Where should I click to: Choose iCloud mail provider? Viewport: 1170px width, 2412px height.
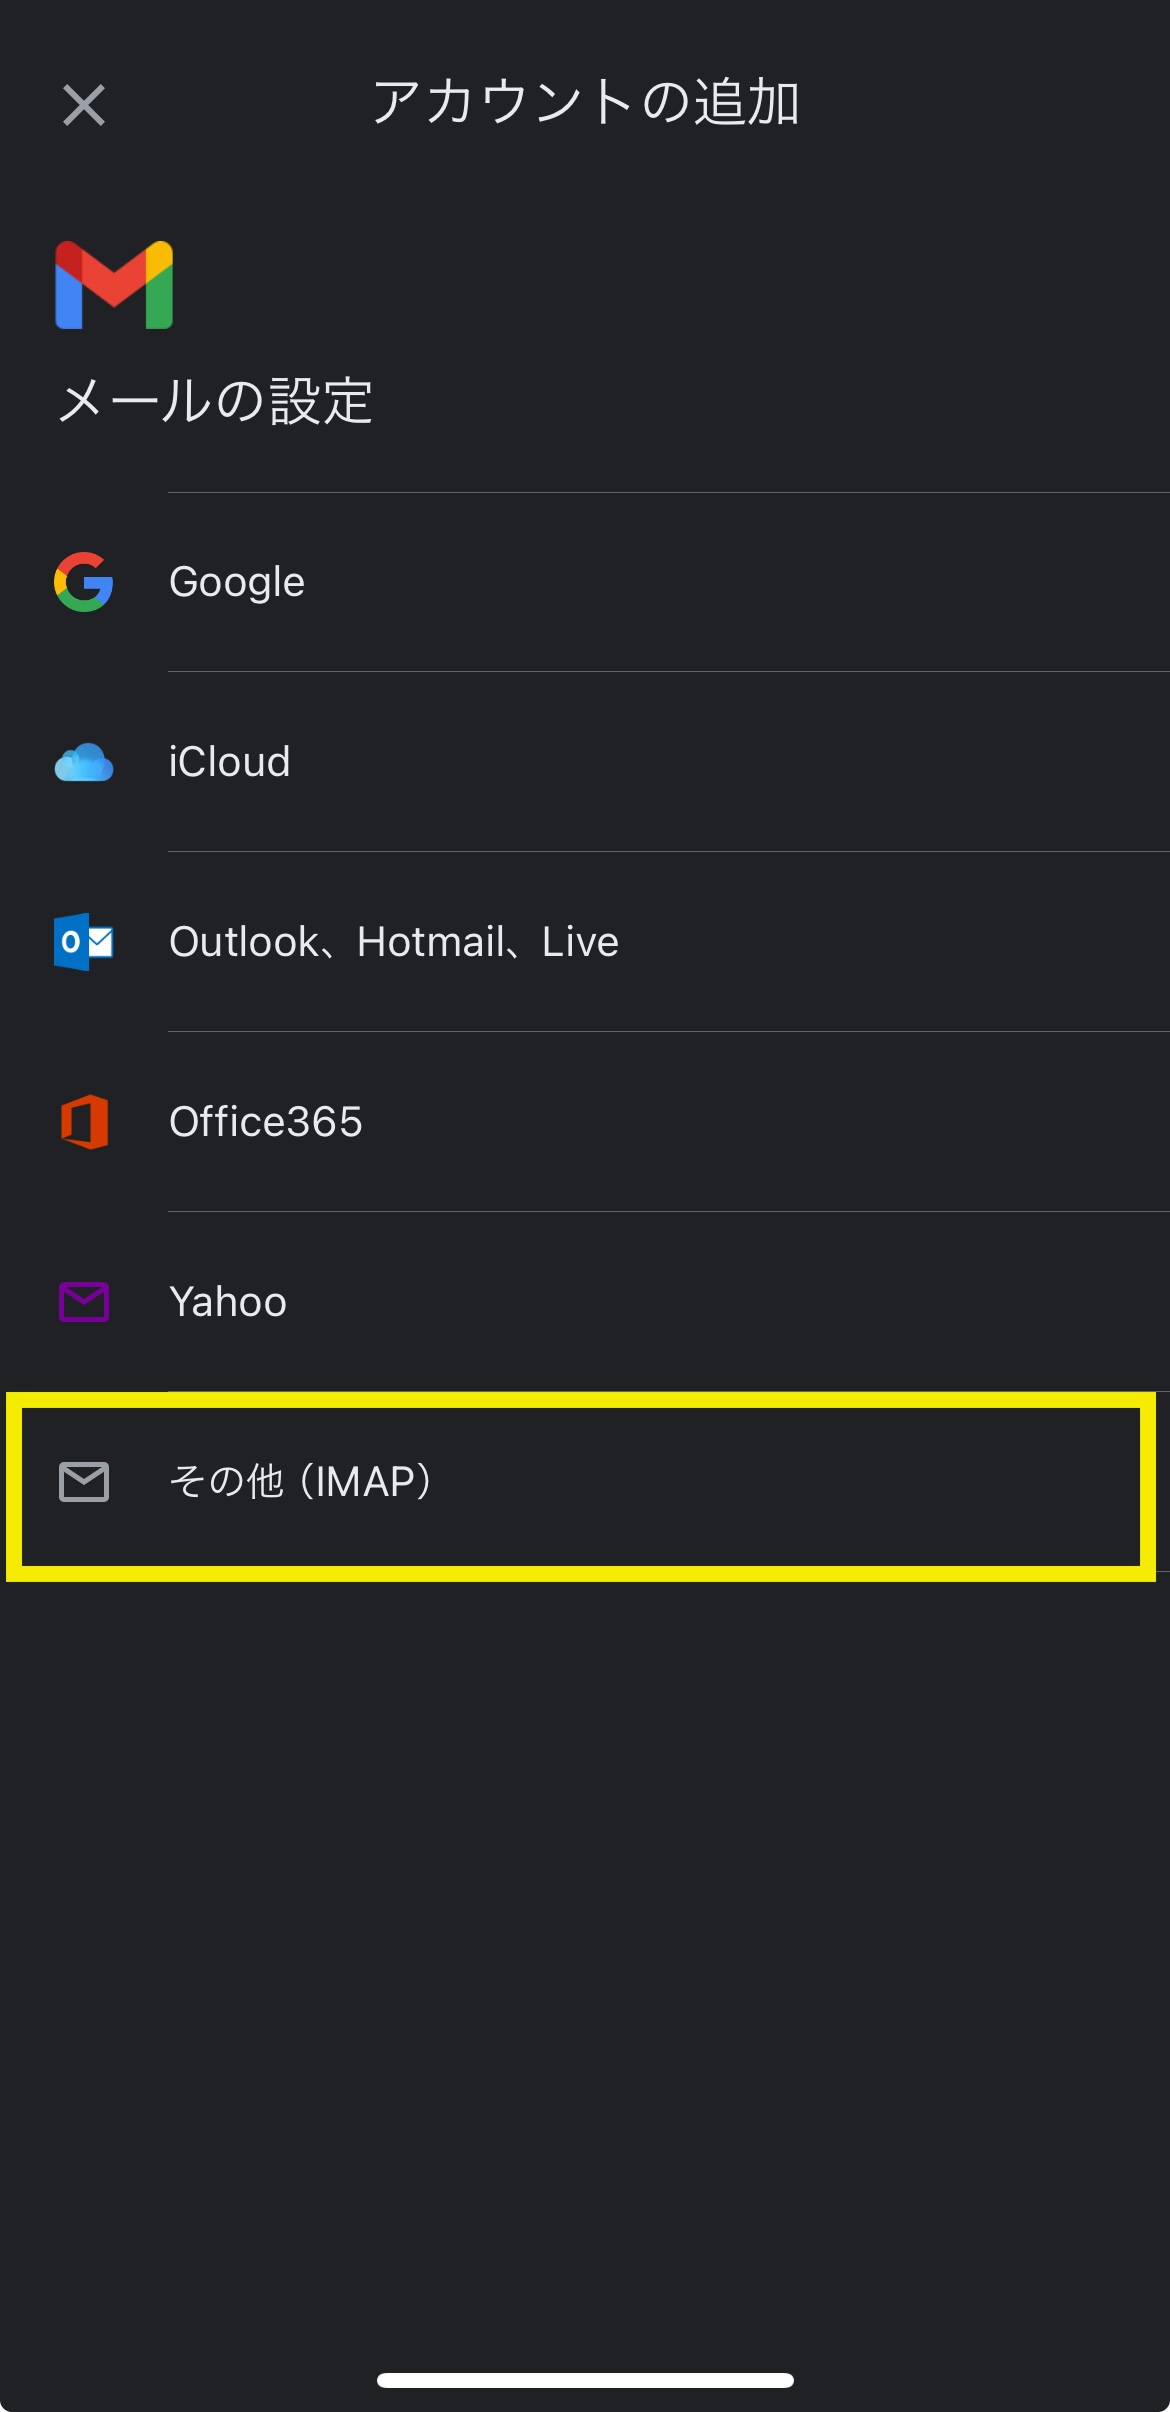[x=585, y=762]
